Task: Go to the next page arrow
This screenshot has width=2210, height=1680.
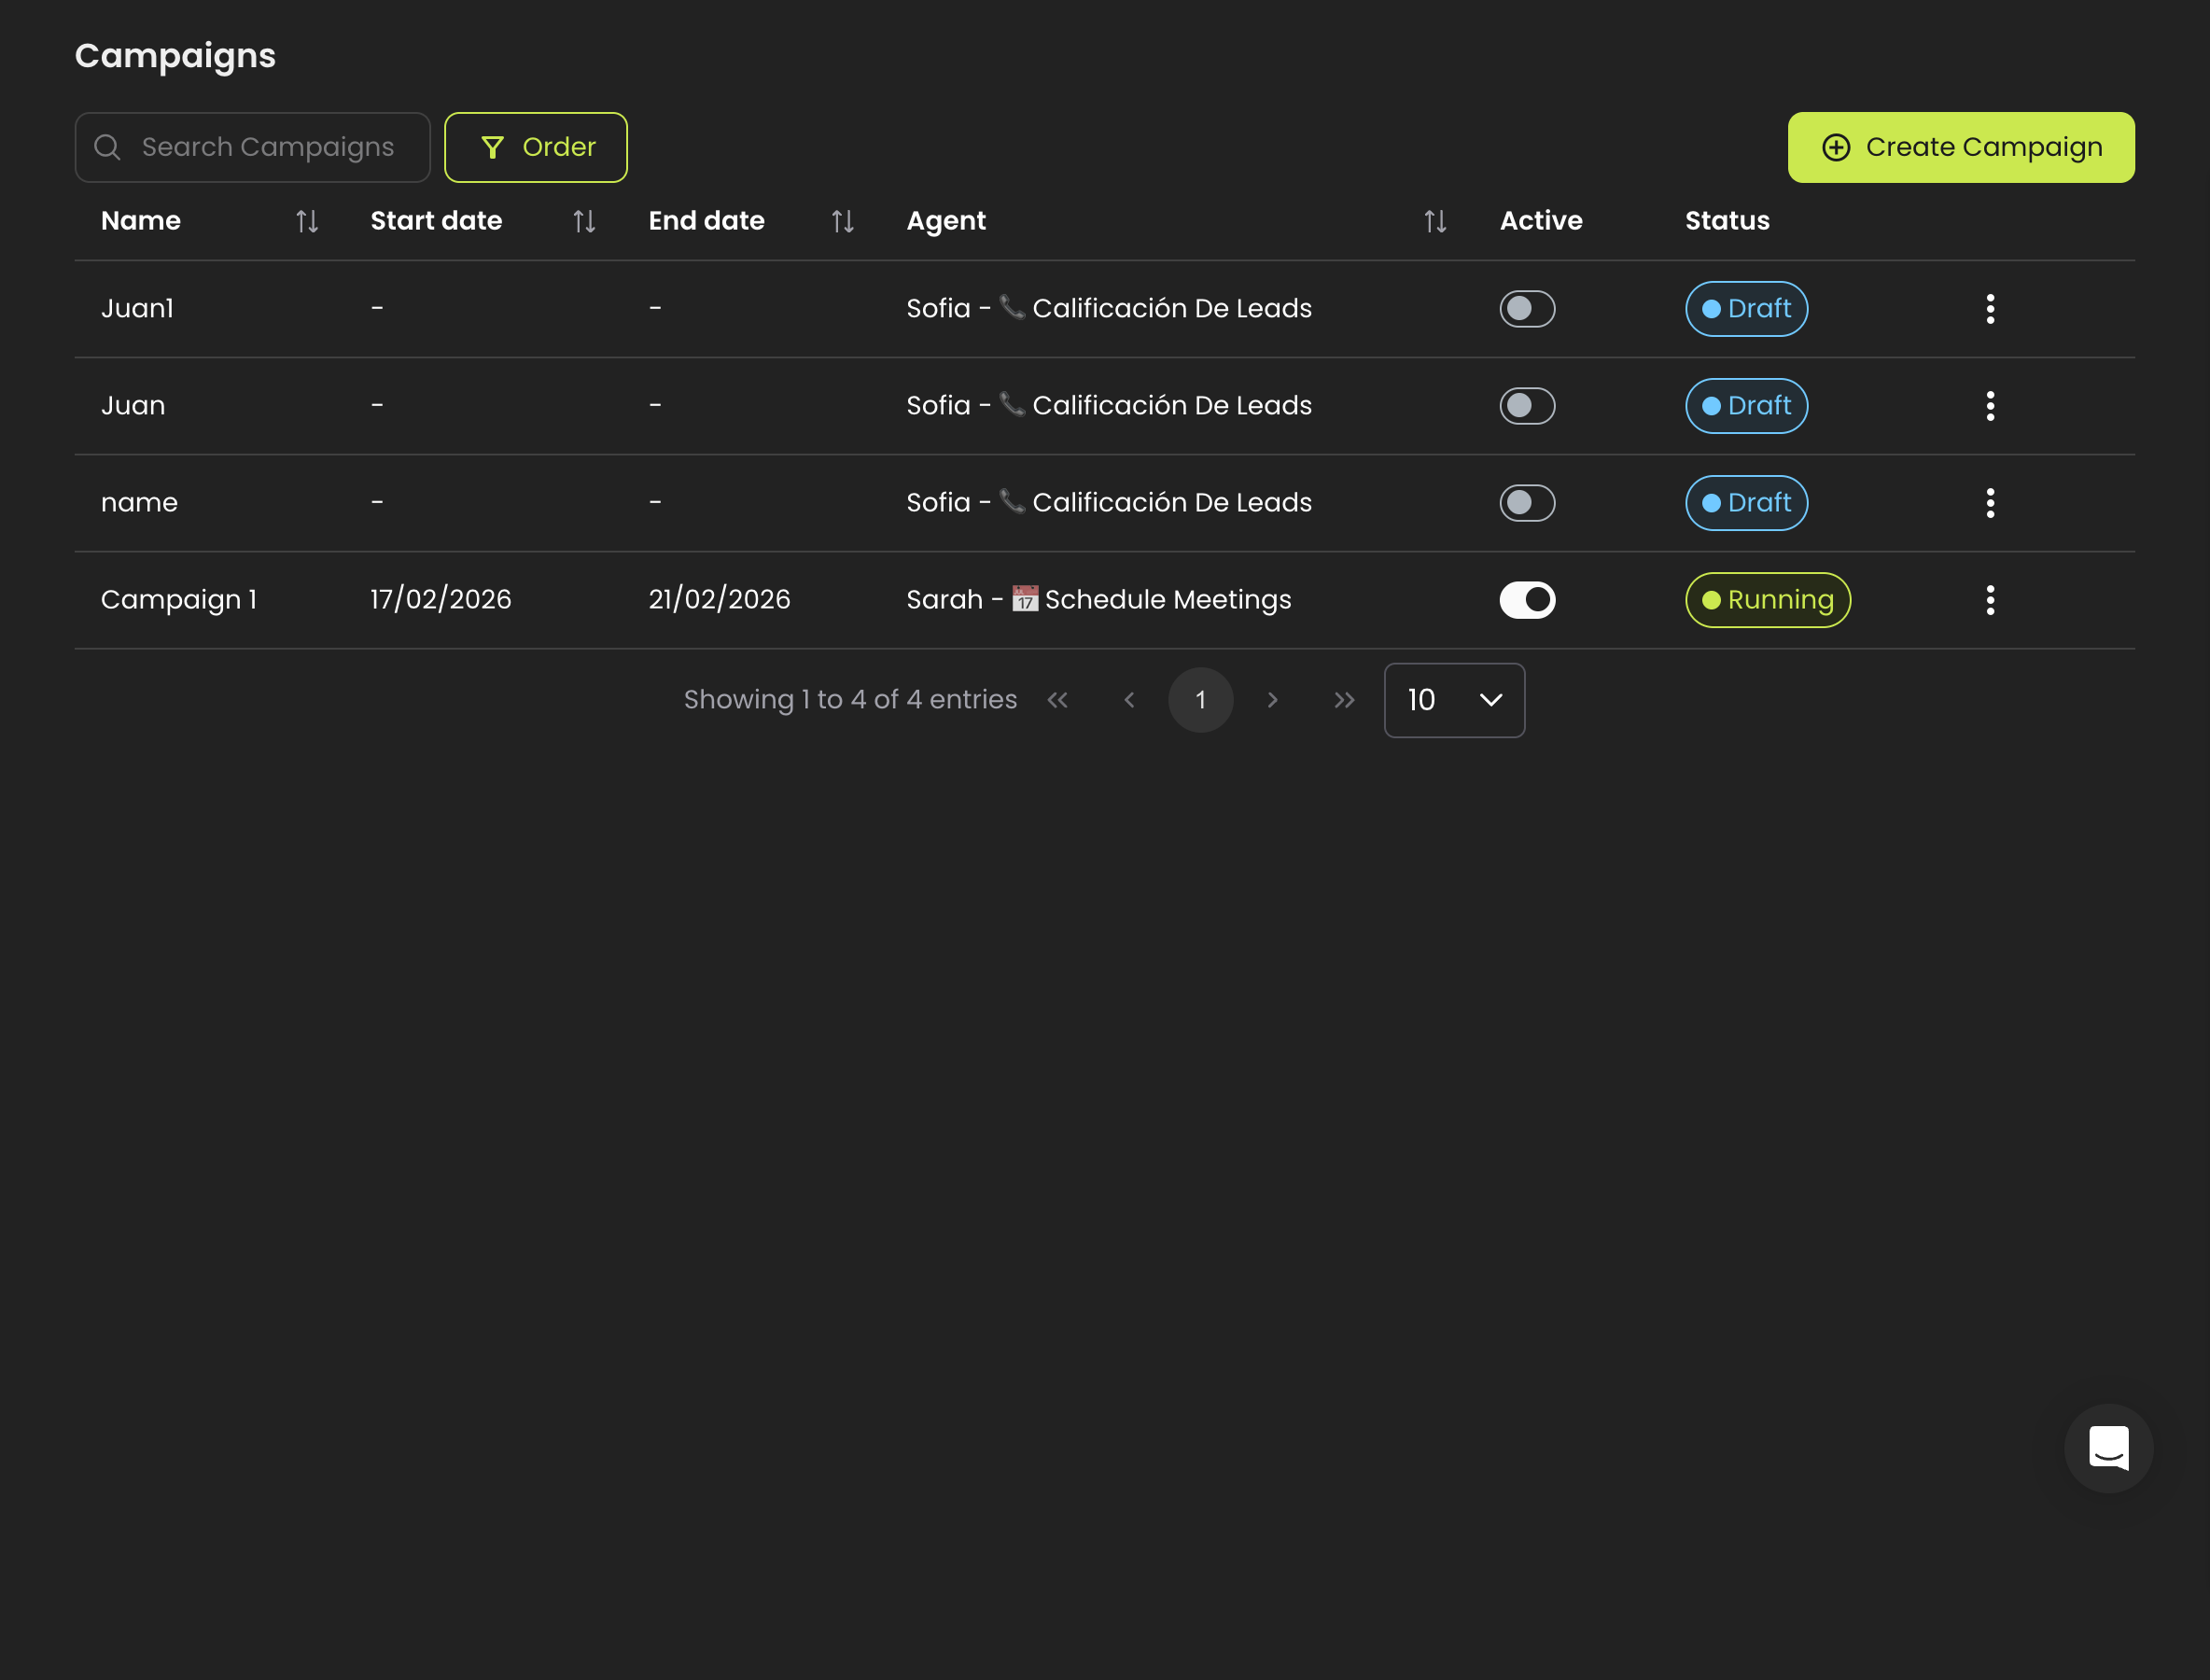Action: click(x=1272, y=700)
